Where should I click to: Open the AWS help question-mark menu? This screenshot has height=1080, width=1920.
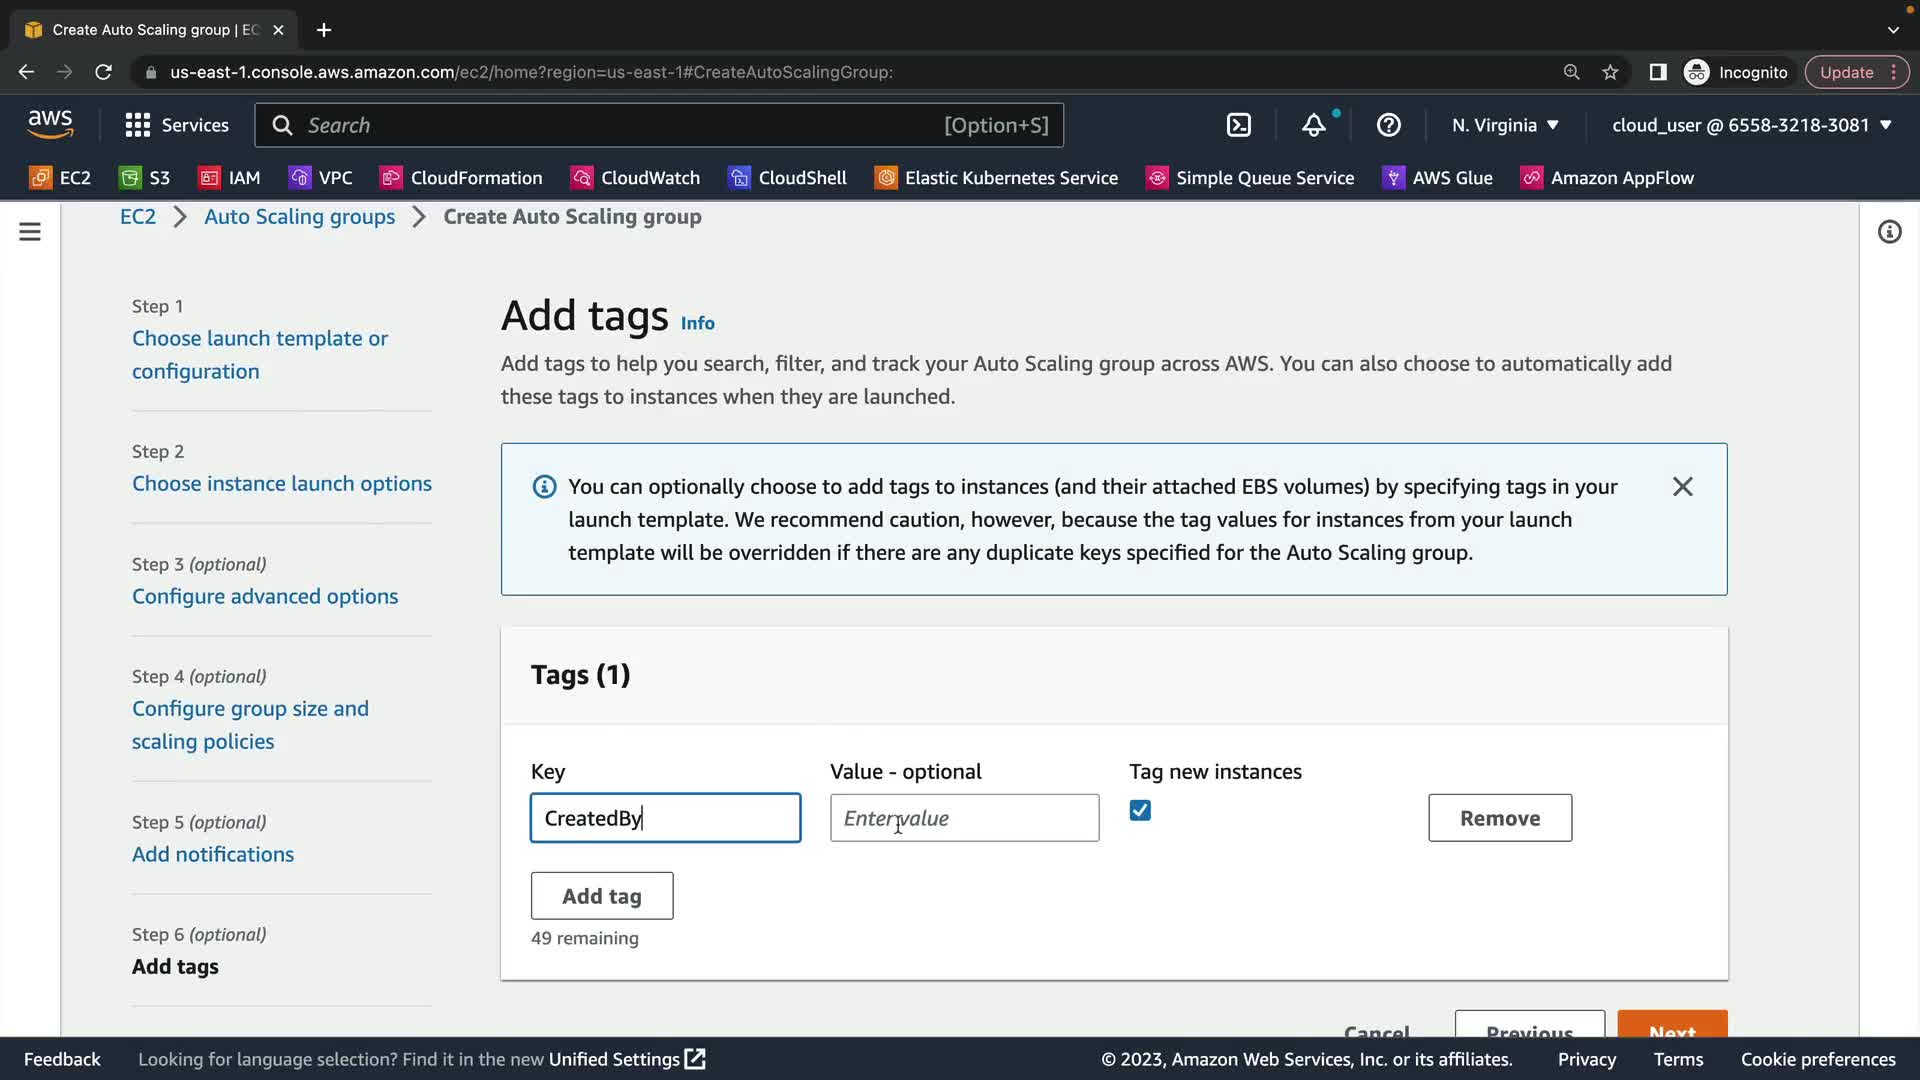1388,125
